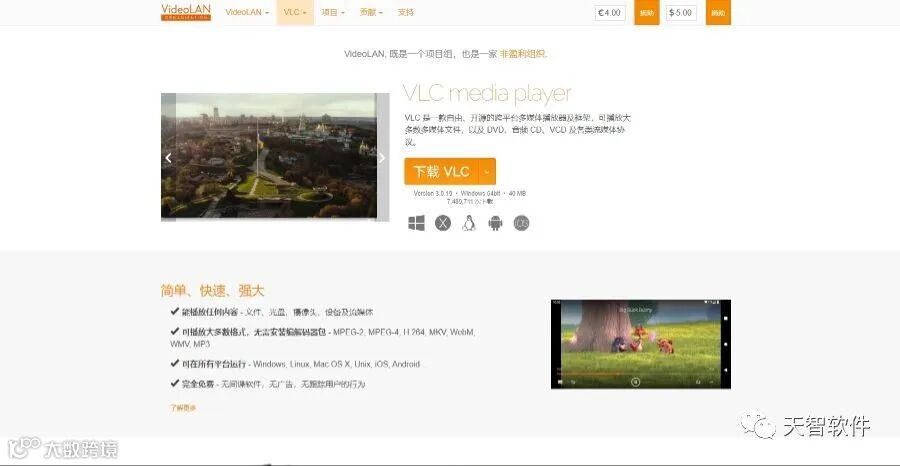900x466 pixels.
Task: Click the VideoLAN organization logo
Action: (x=185, y=12)
